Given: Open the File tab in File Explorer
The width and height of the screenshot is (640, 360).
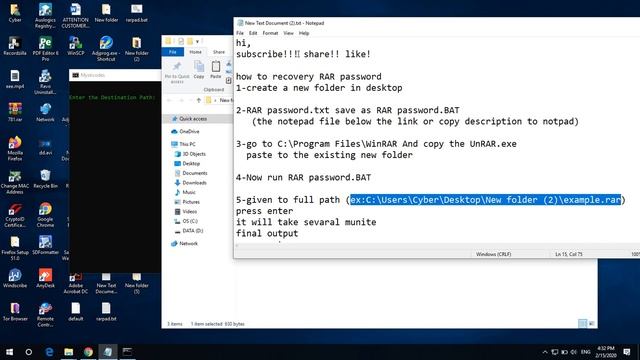Looking at the screenshot, I should point(173,52).
